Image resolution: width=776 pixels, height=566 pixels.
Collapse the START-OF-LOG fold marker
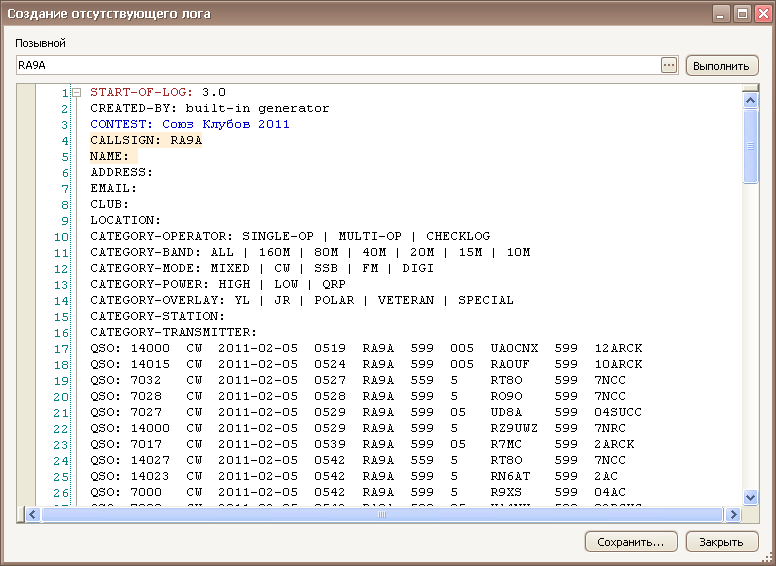(76, 92)
